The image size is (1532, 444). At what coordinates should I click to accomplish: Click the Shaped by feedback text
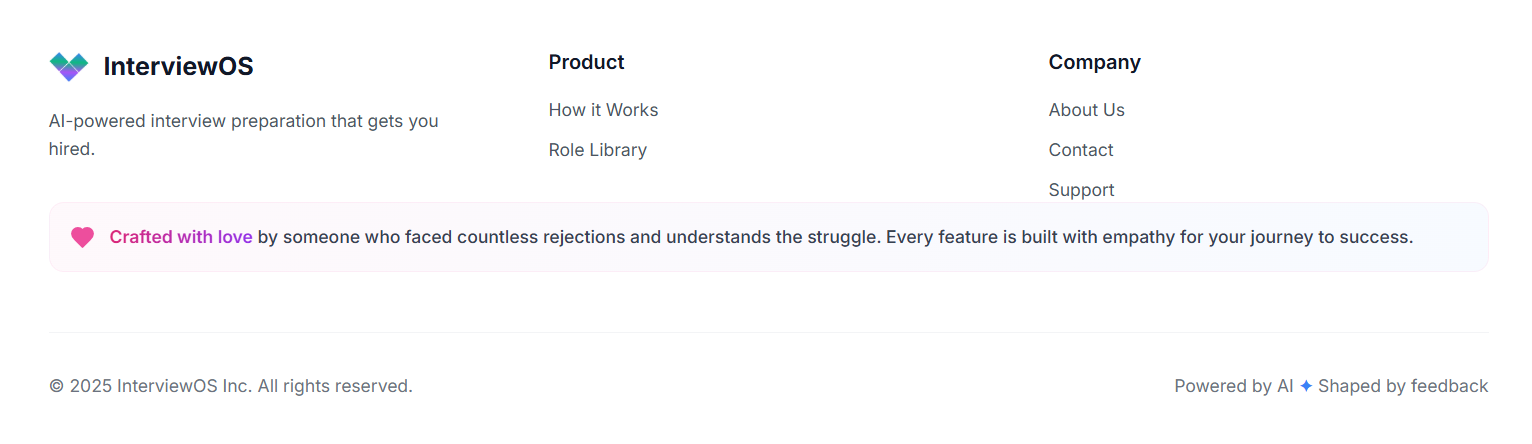coord(1403,386)
